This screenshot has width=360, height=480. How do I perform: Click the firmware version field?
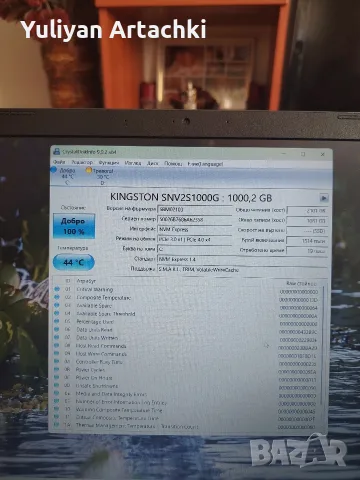click(195, 210)
